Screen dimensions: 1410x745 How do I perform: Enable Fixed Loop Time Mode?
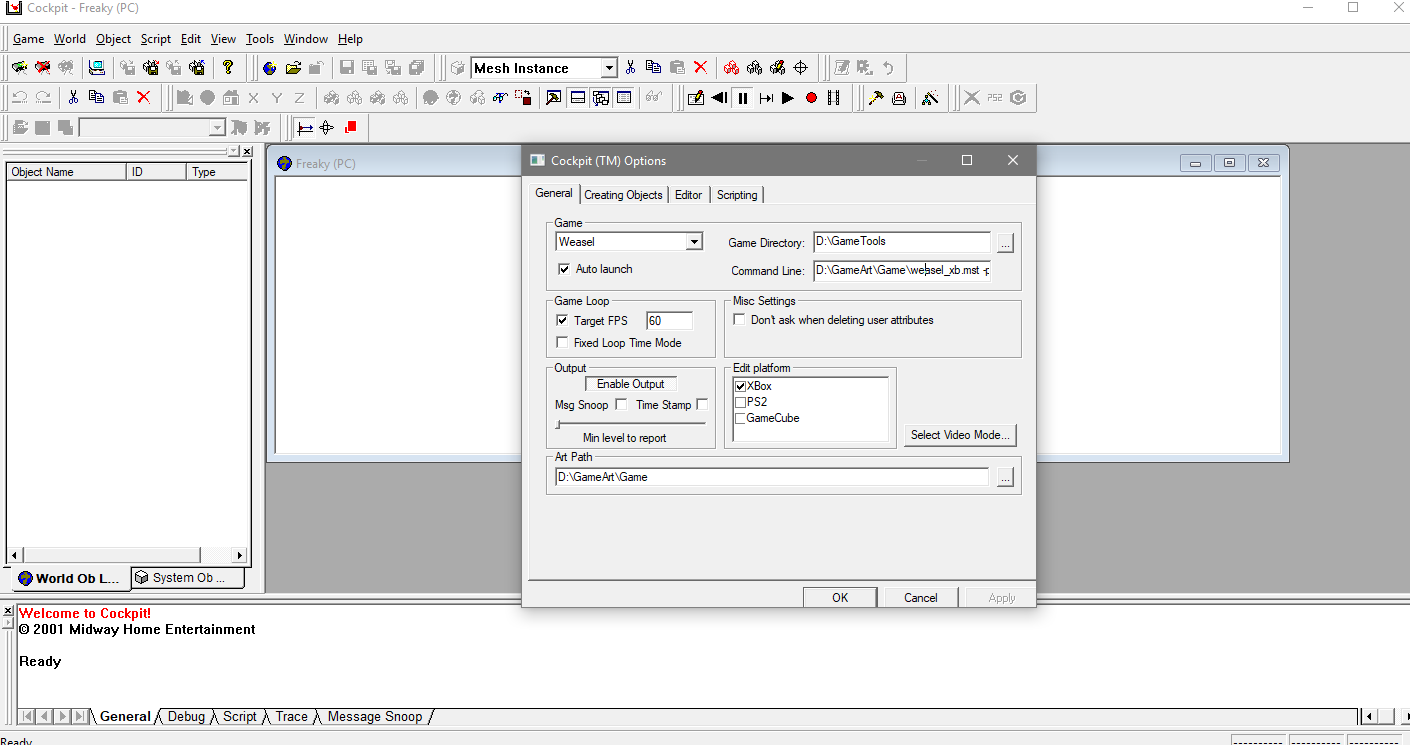coord(562,343)
